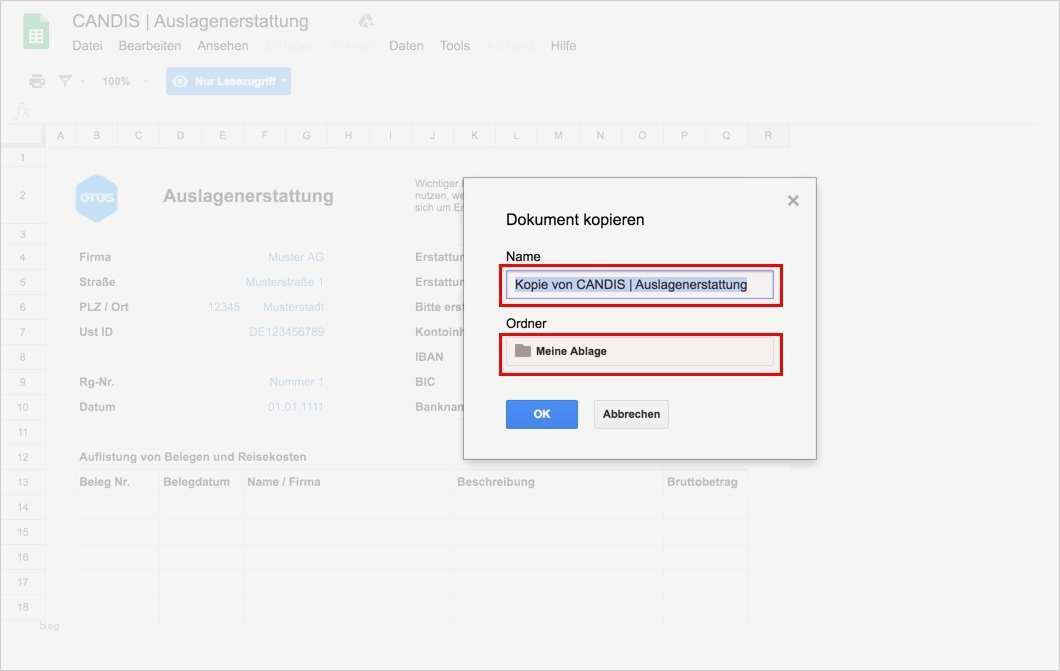Click the blue OK button
Screen dimensions: 1060x671
pos(541,414)
